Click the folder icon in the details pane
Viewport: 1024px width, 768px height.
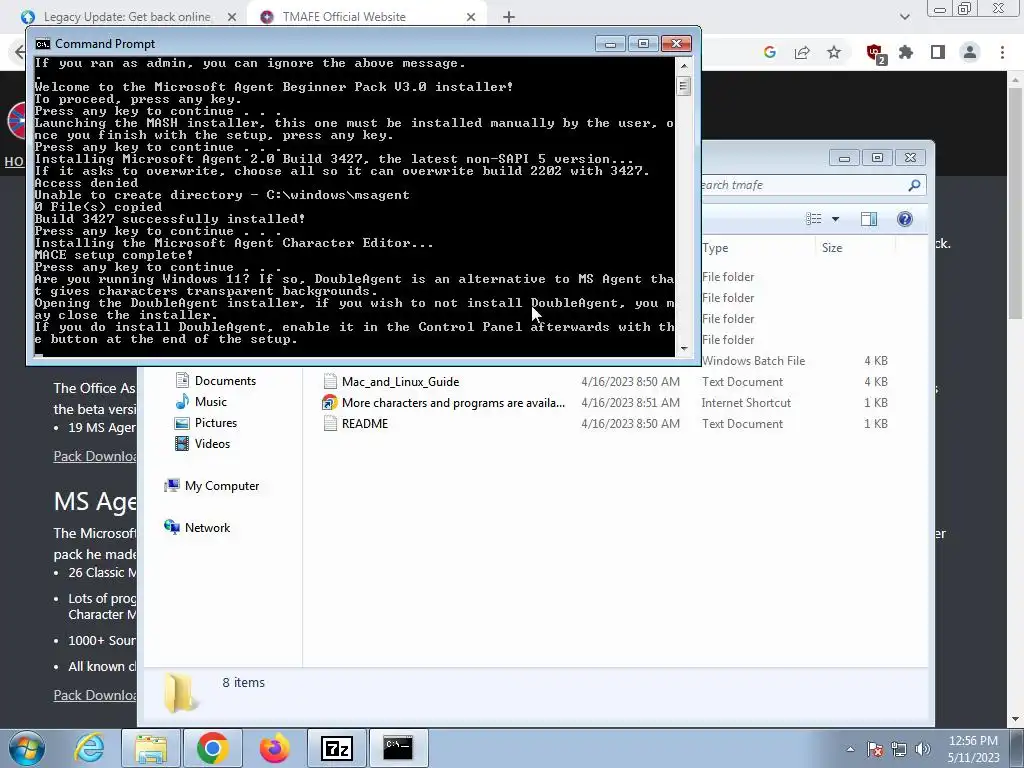[180, 694]
